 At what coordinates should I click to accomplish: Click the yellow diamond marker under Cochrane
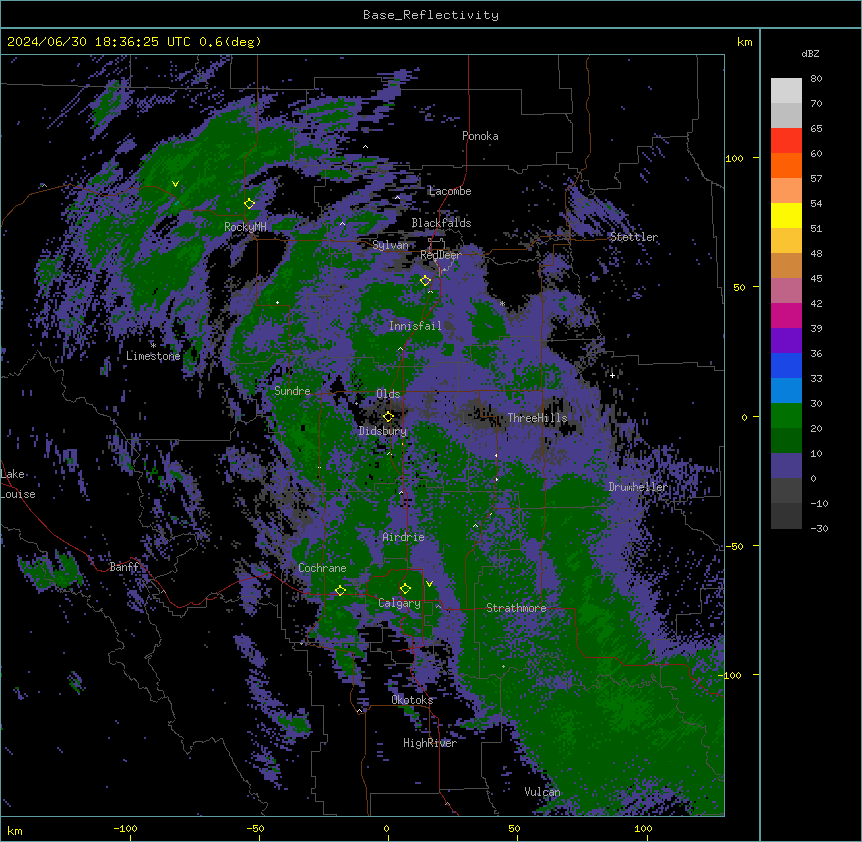[x=340, y=591]
